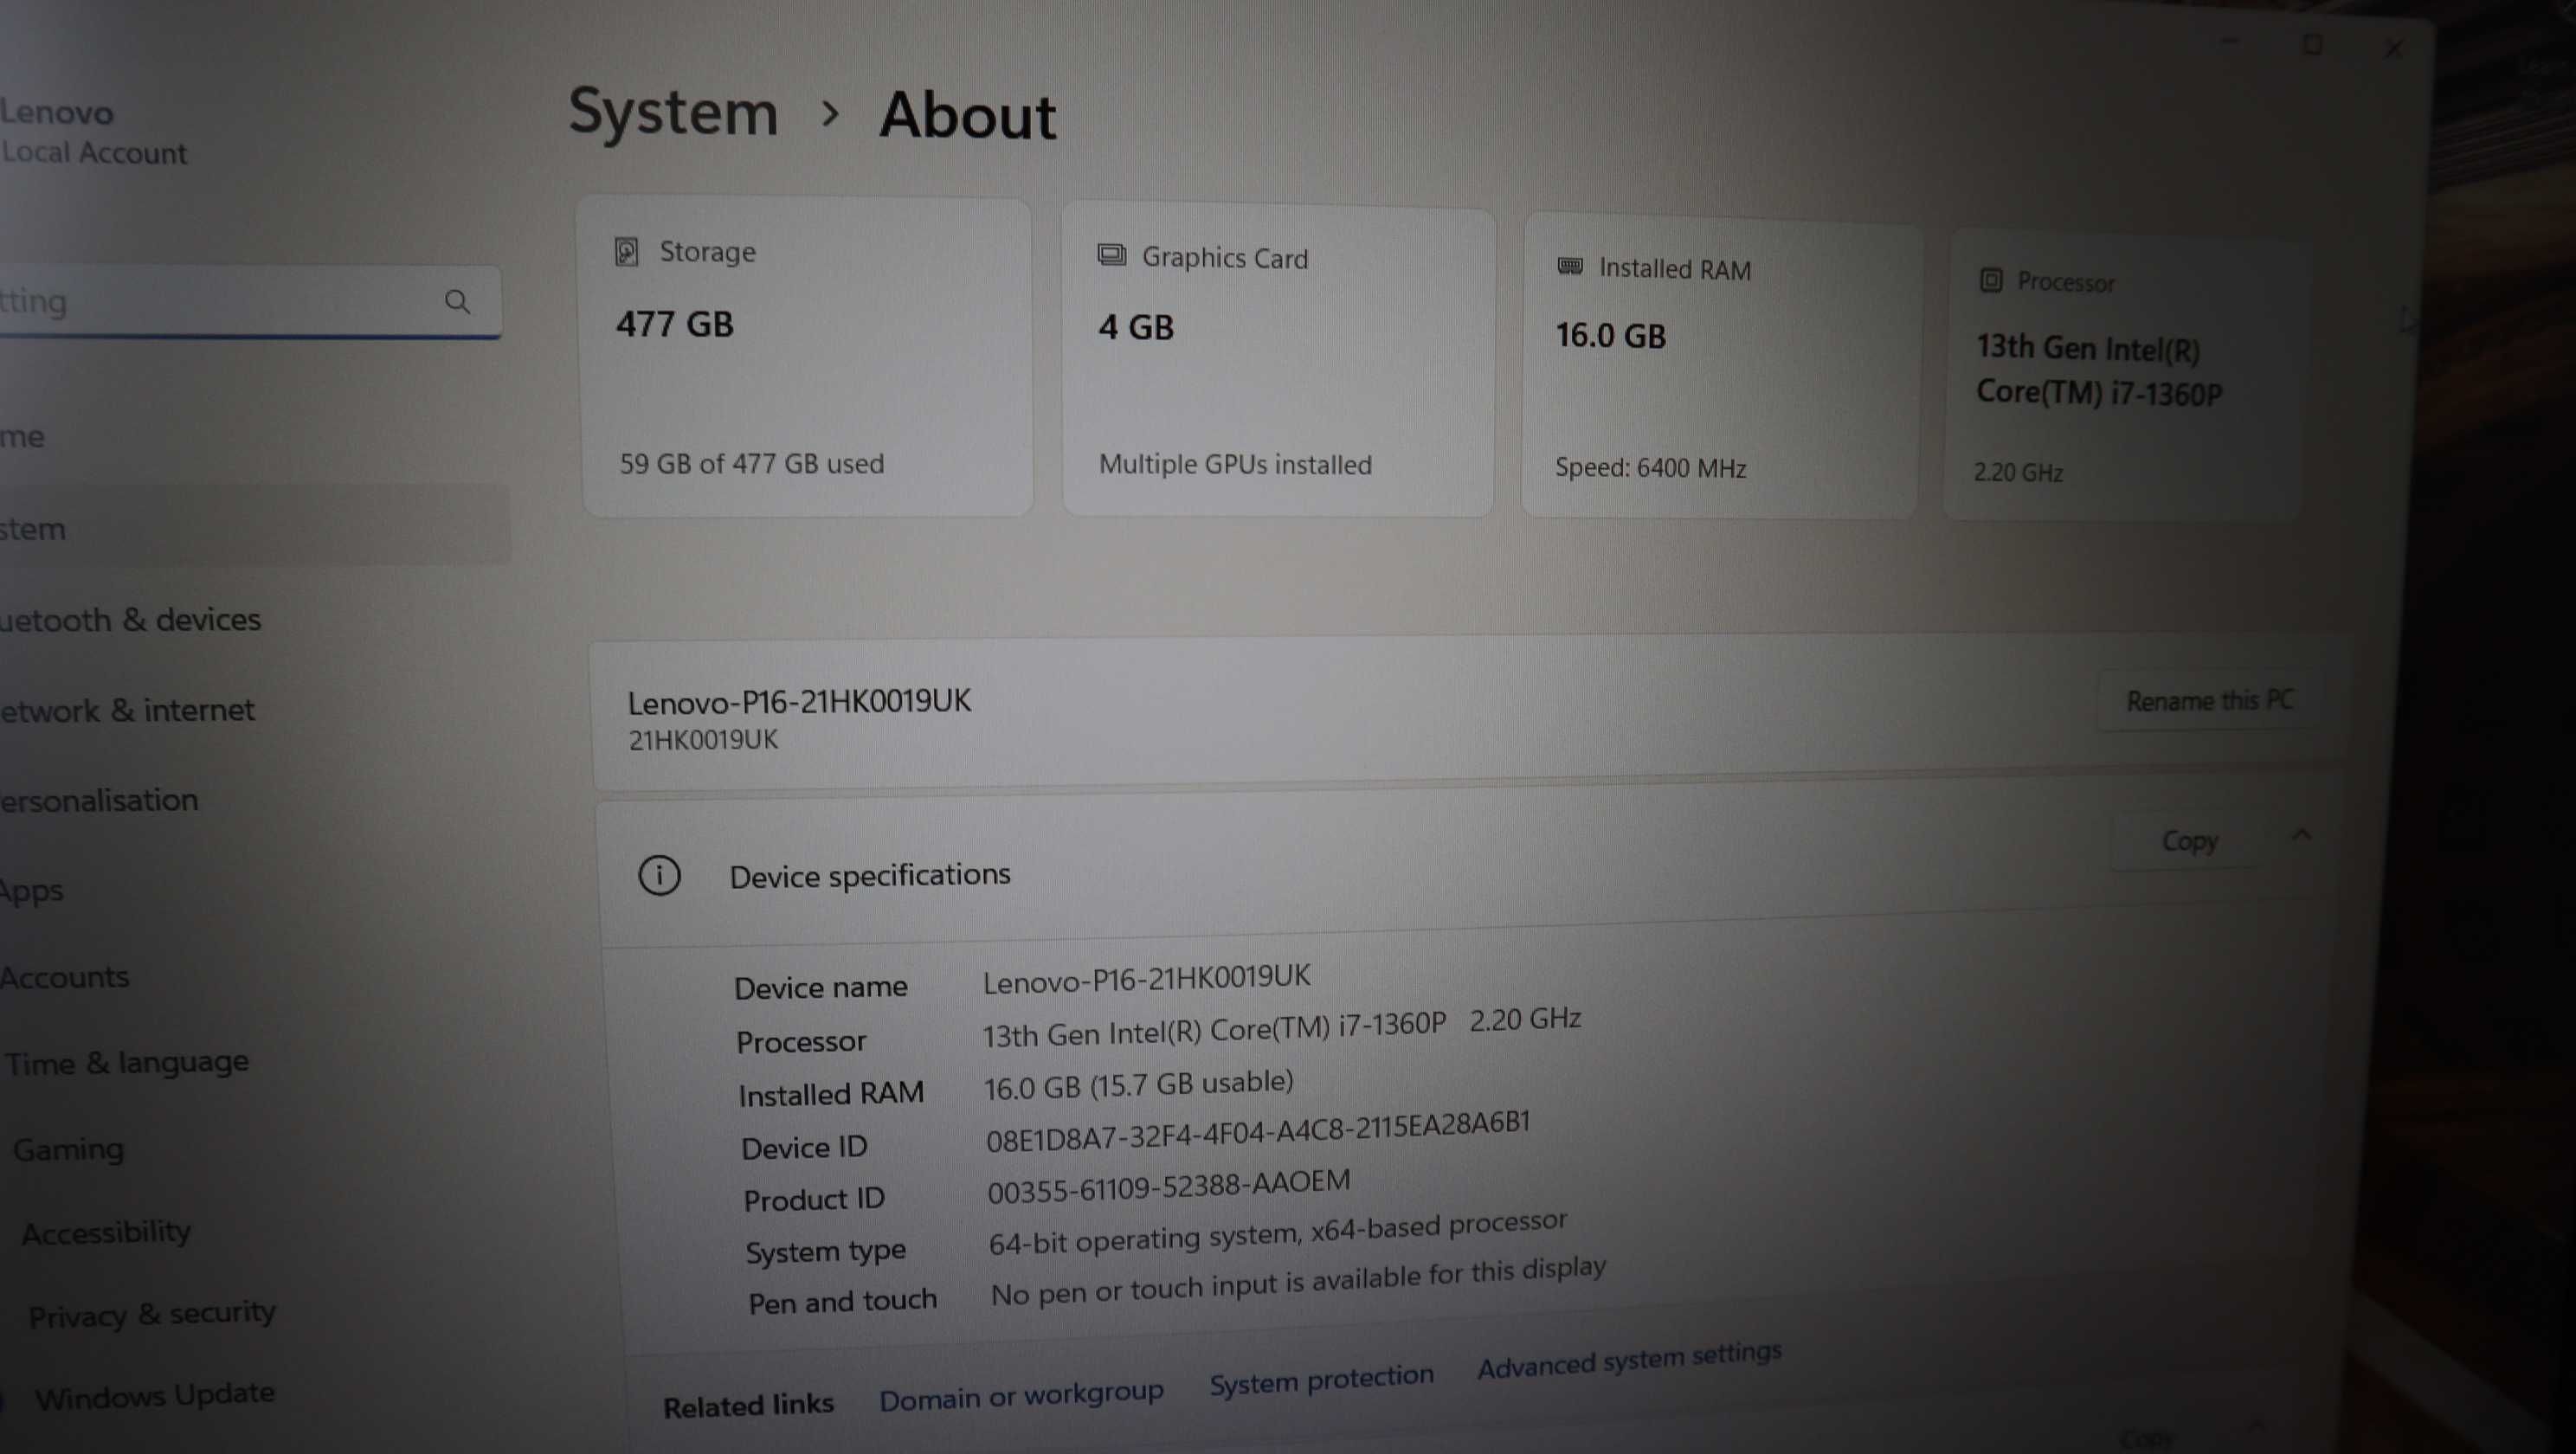Open the Processor i7-1360P card
The image size is (2576, 1454).
2124,375
